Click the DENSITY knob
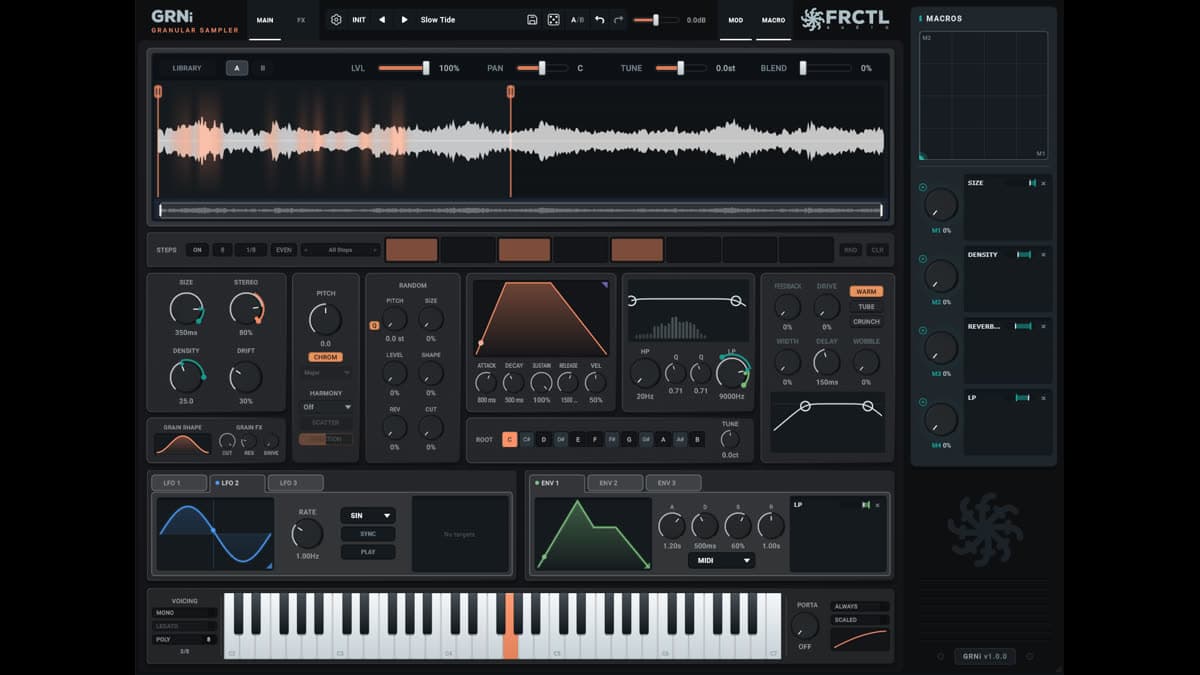1200x675 pixels. [186, 377]
